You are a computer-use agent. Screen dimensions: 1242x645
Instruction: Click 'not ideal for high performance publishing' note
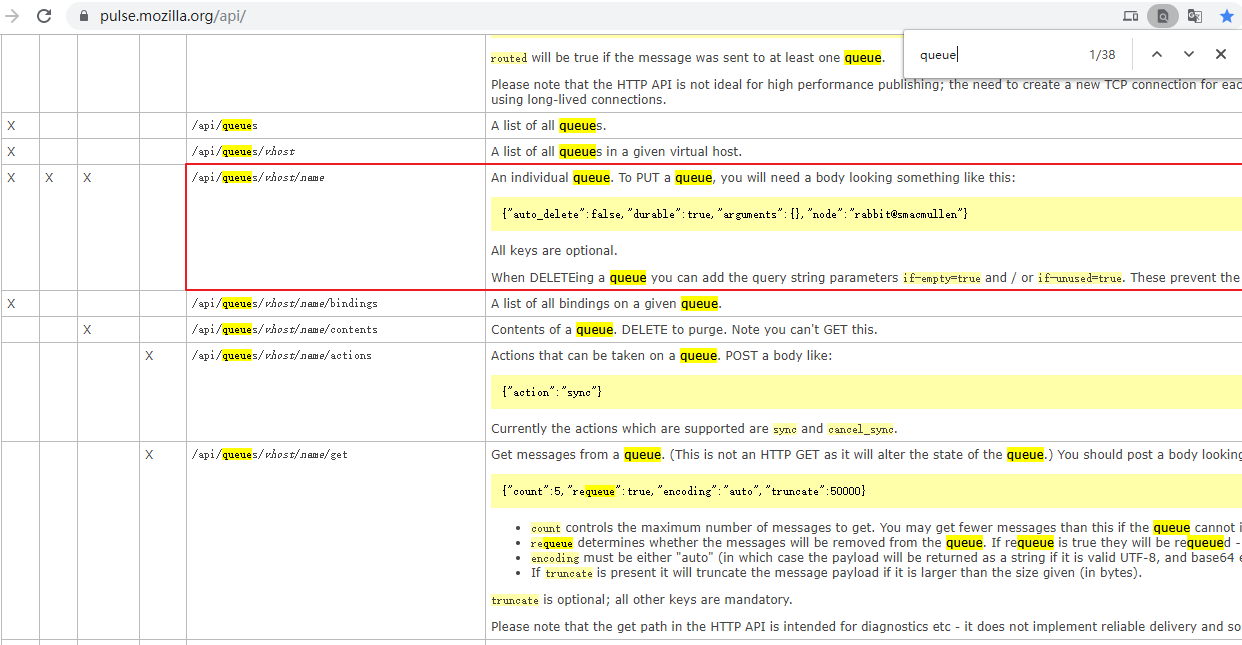point(866,92)
